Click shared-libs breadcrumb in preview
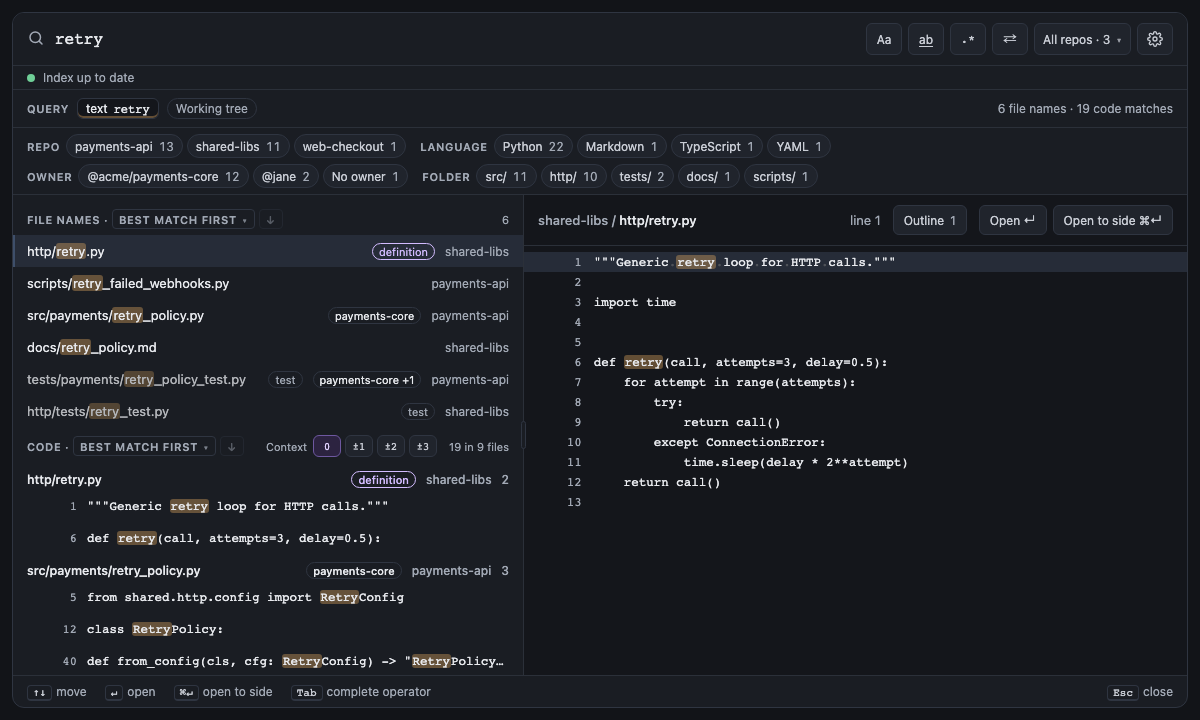This screenshot has height=720, width=1200. coord(573,221)
